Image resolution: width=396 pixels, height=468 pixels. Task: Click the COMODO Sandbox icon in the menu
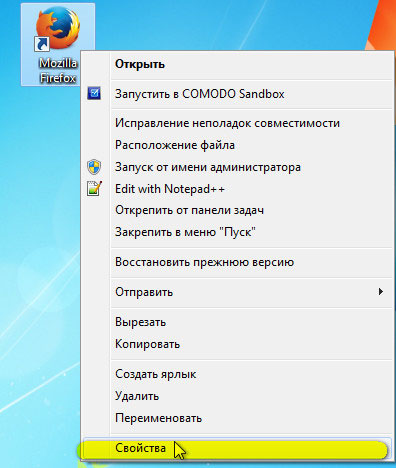[94, 93]
